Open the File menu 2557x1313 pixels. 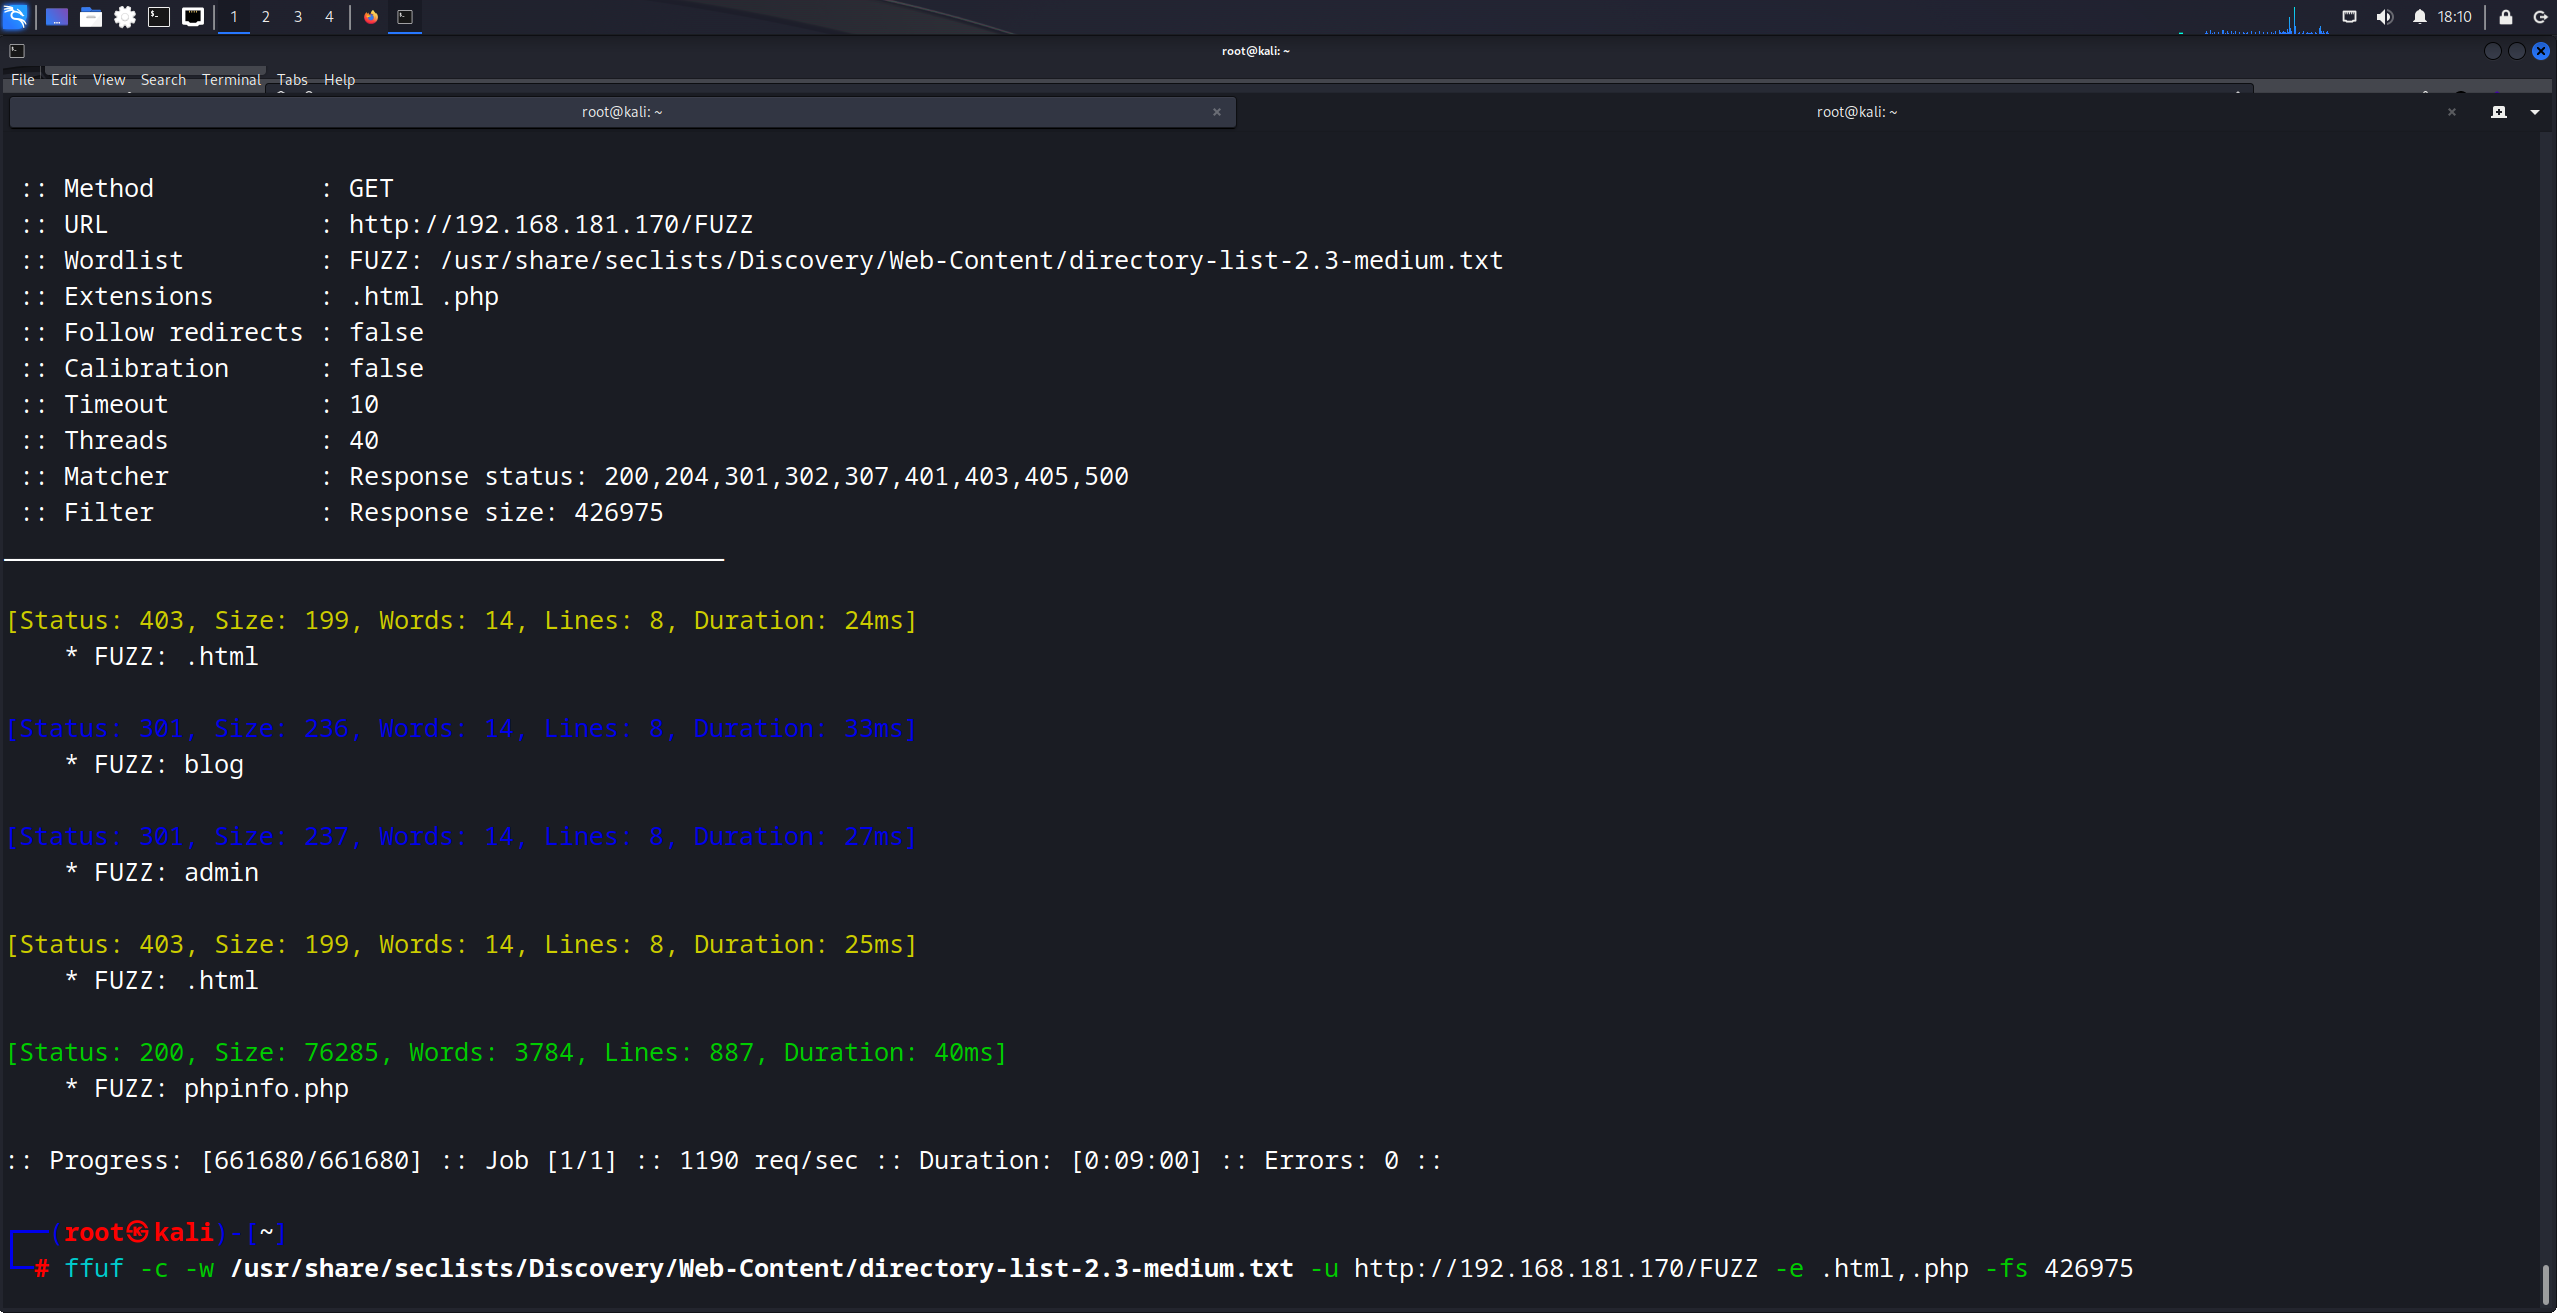point(23,80)
